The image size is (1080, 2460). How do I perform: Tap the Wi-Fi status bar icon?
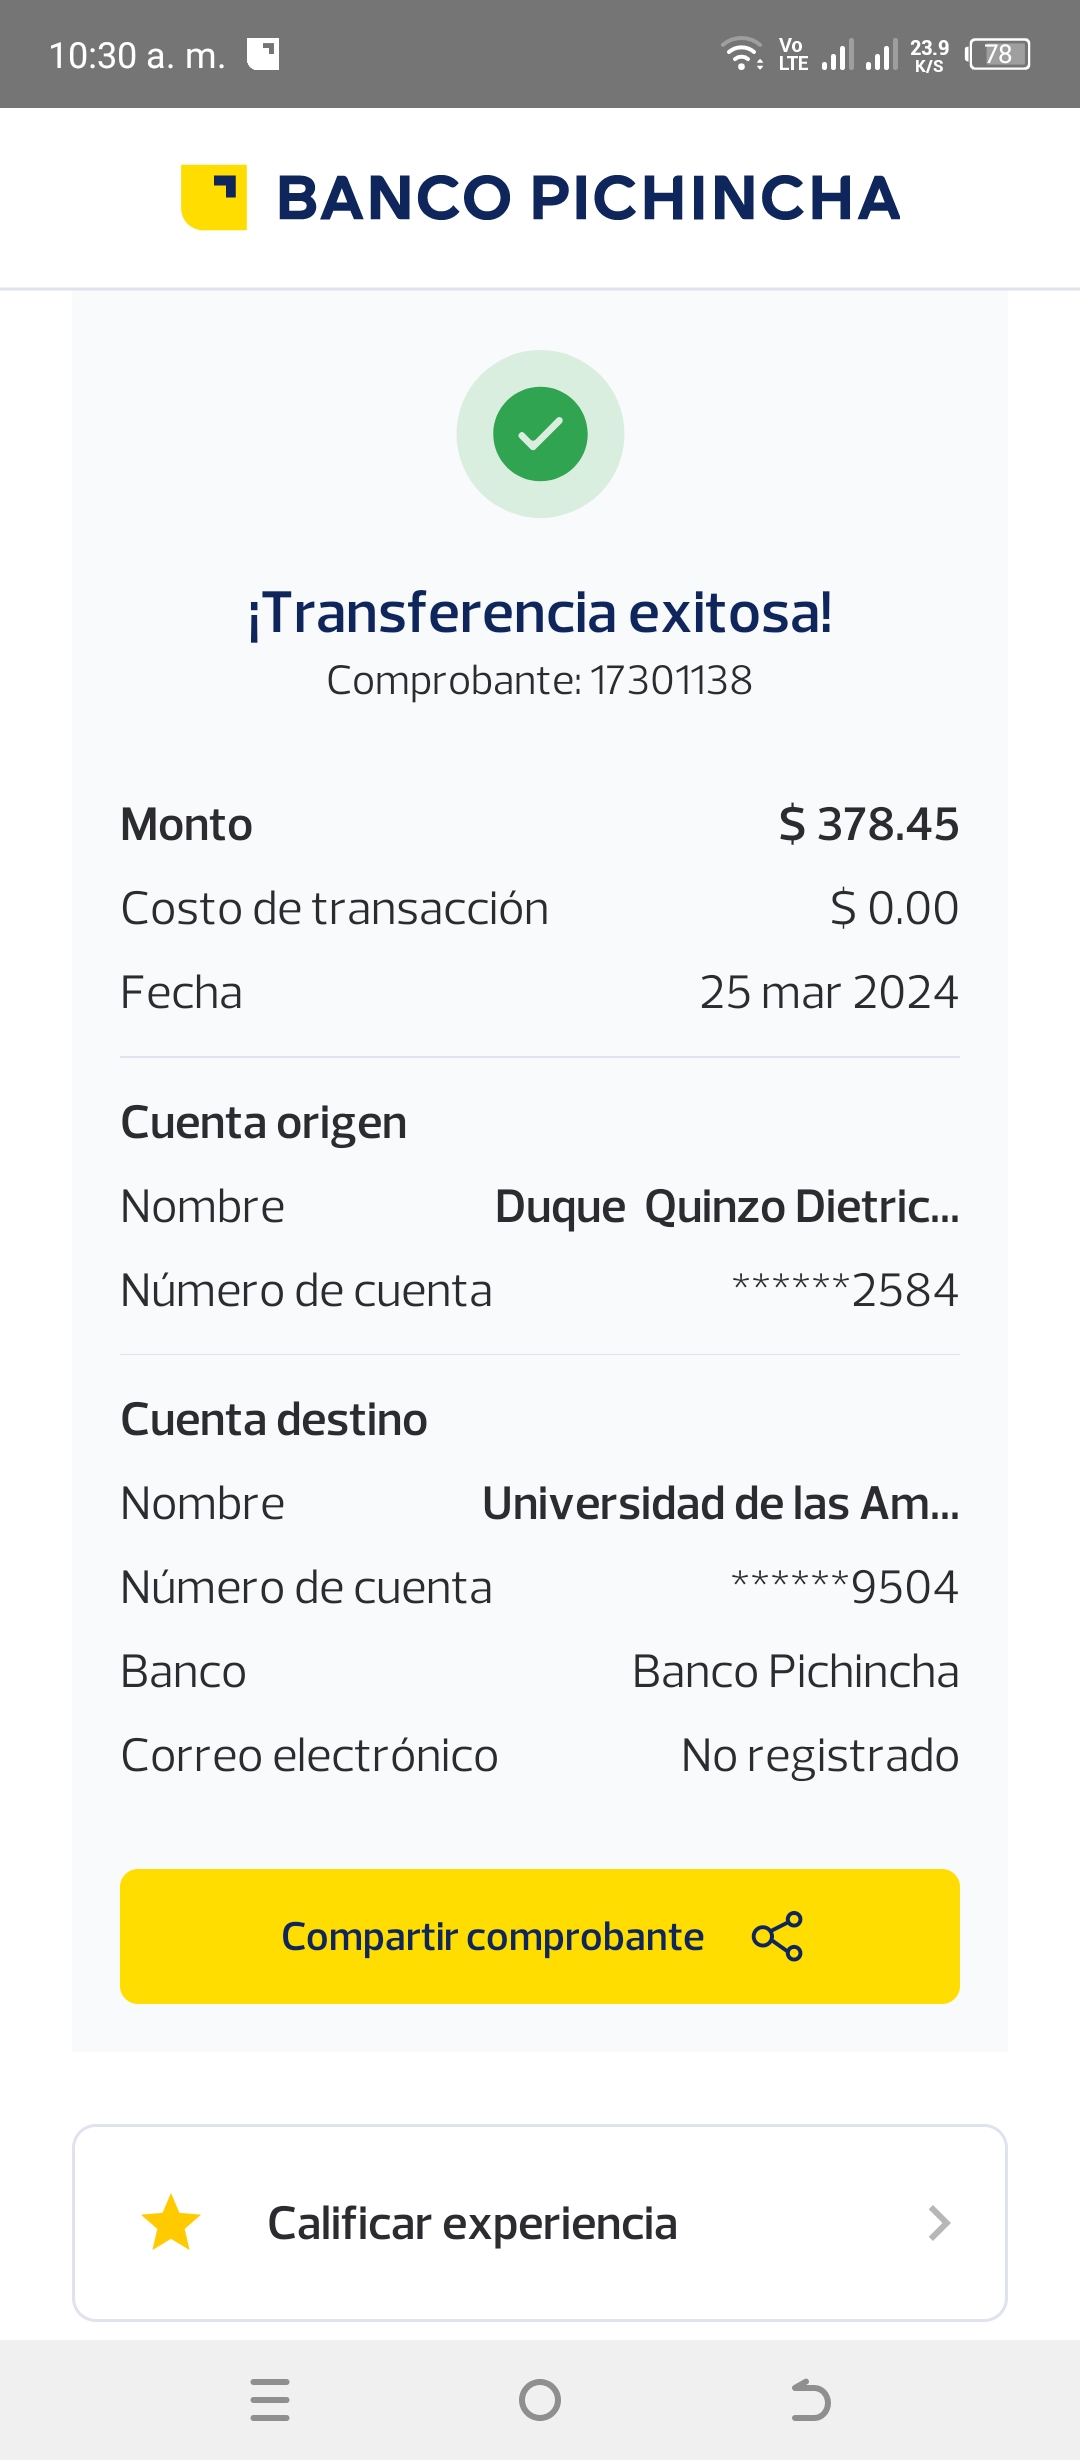click(741, 54)
